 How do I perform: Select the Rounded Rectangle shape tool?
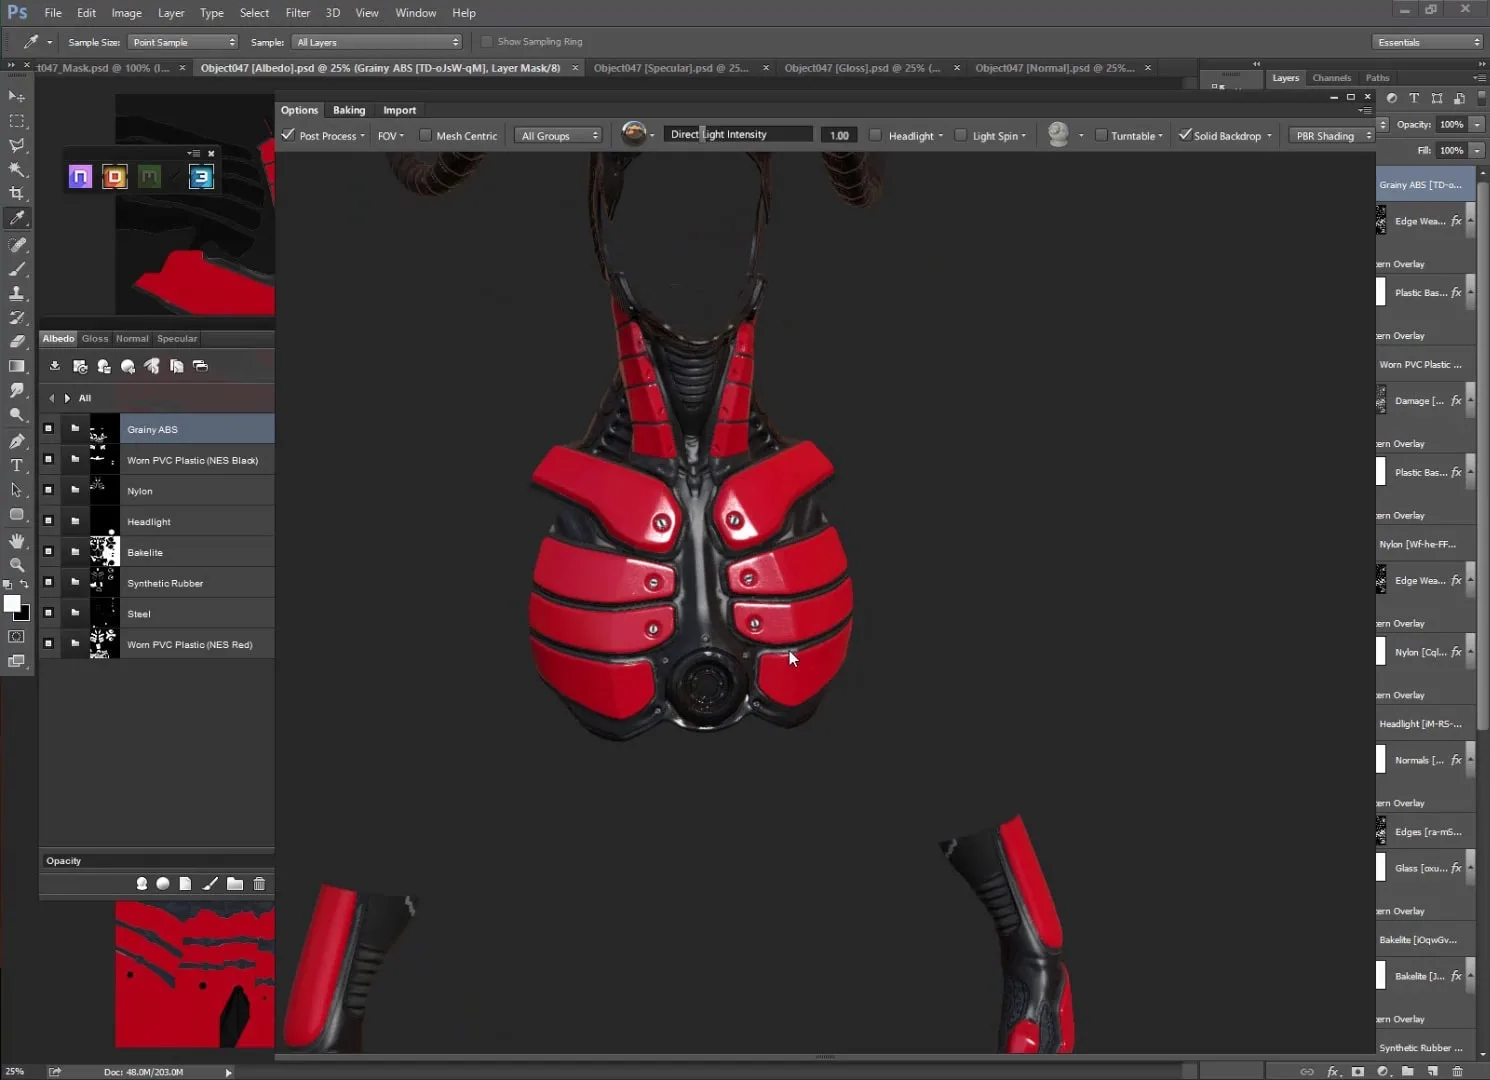[17, 514]
